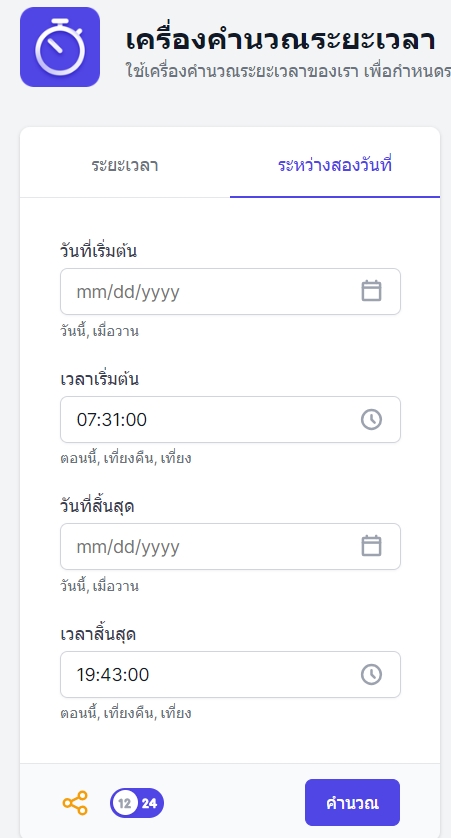Click the วันนี้ shortcut under start date

tap(74, 331)
